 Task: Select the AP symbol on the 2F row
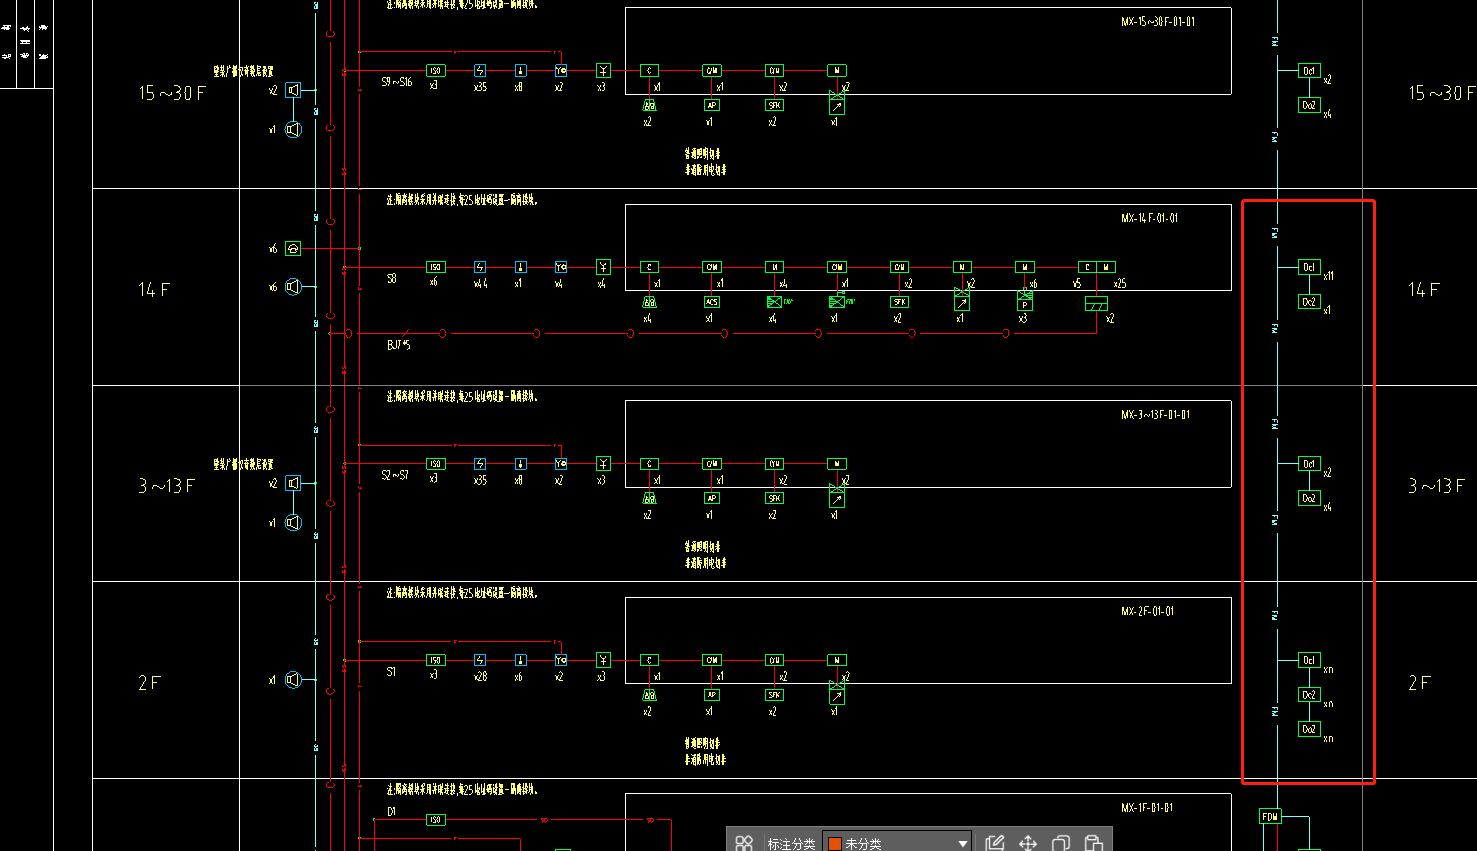[712, 695]
